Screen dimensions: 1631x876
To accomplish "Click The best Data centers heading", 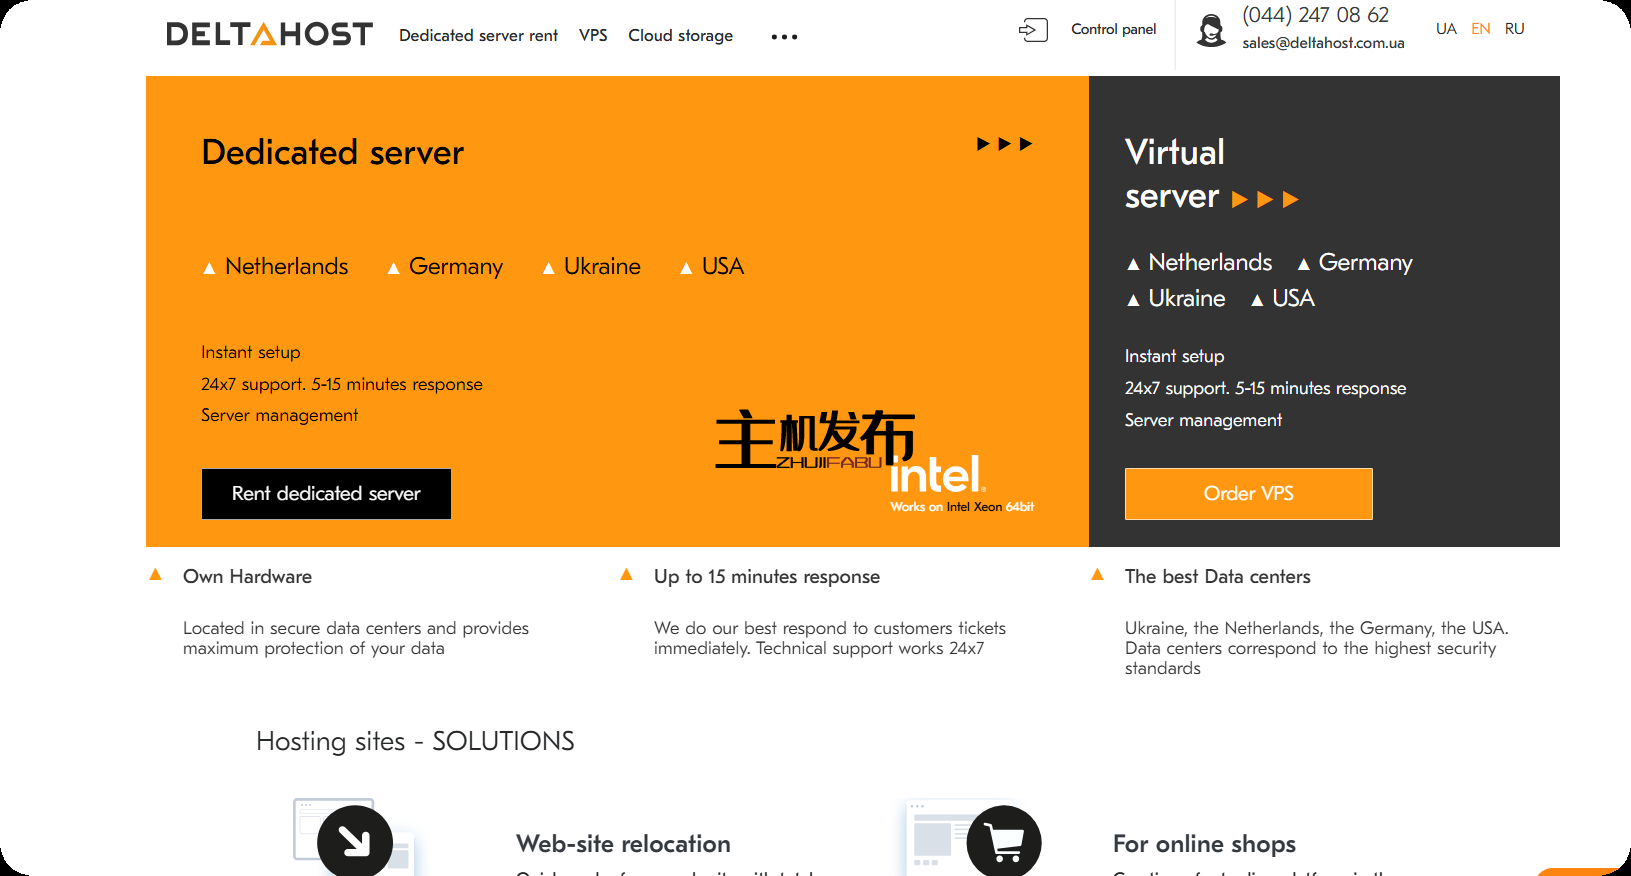I will click(x=1217, y=577).
